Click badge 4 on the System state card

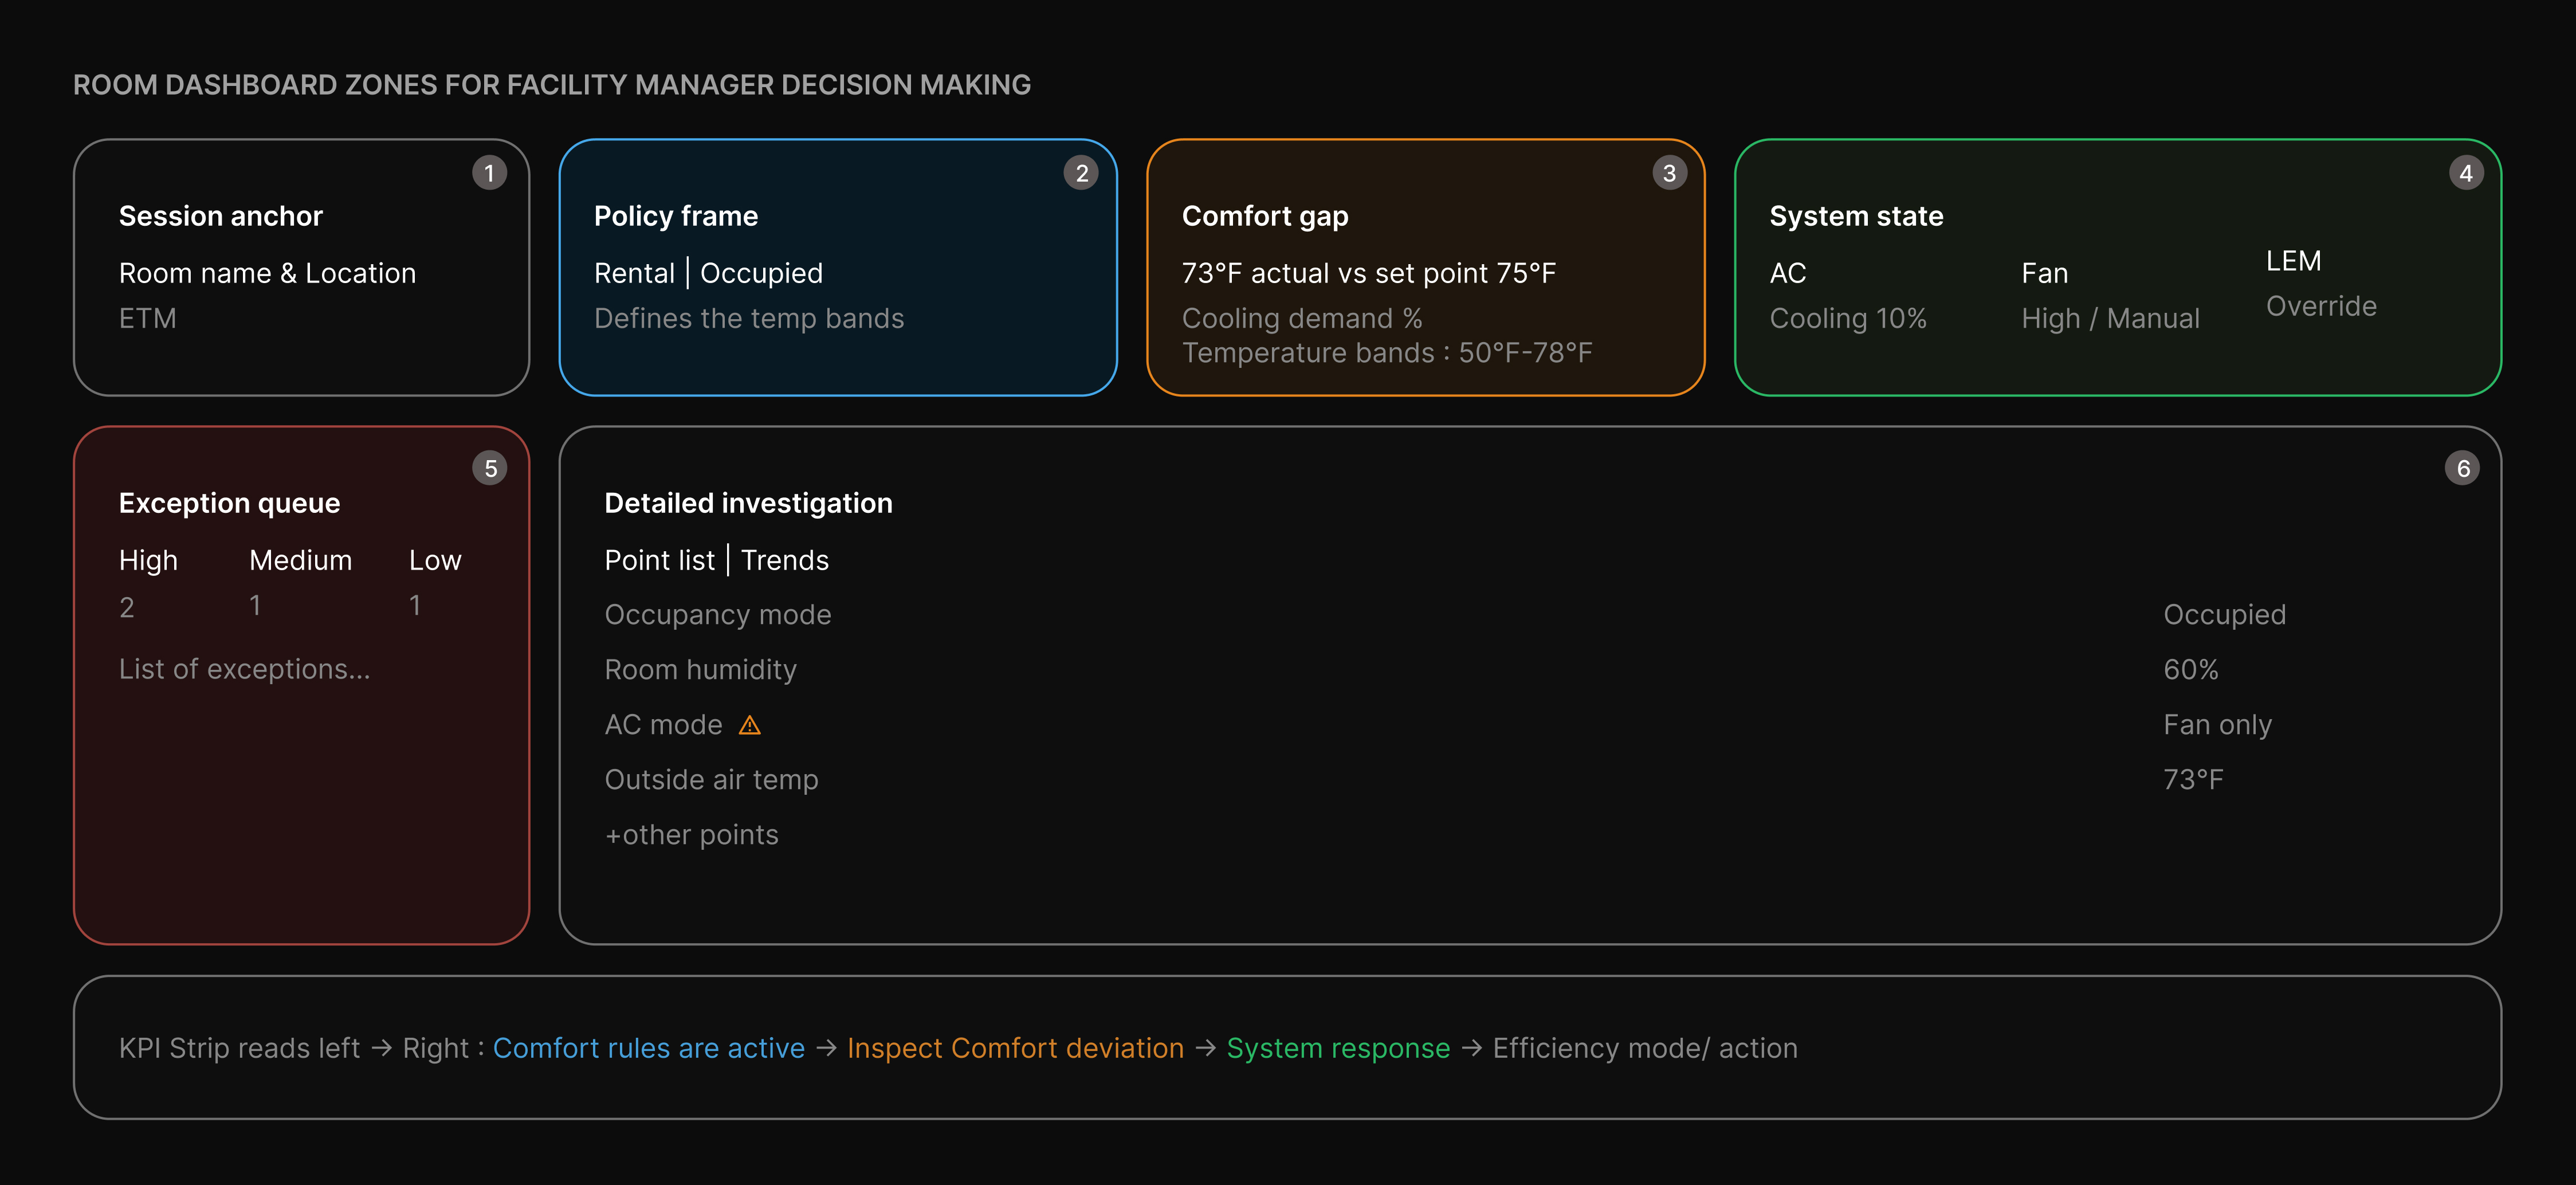[x=2466, y=172]
